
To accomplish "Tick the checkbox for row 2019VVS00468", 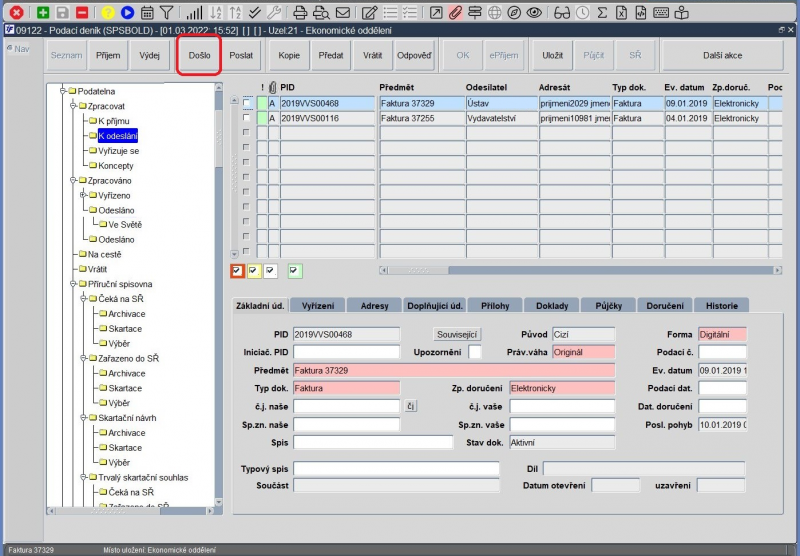I will coord(247,103).
